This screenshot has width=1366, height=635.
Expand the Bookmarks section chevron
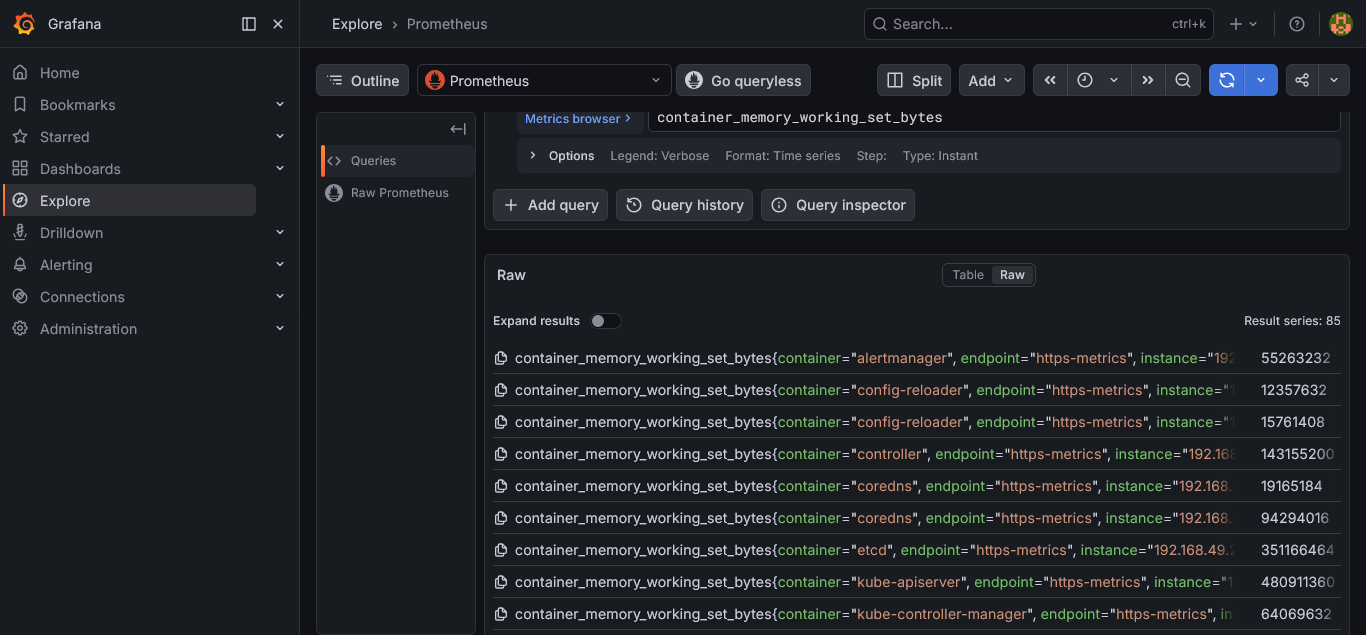[280, 104]
